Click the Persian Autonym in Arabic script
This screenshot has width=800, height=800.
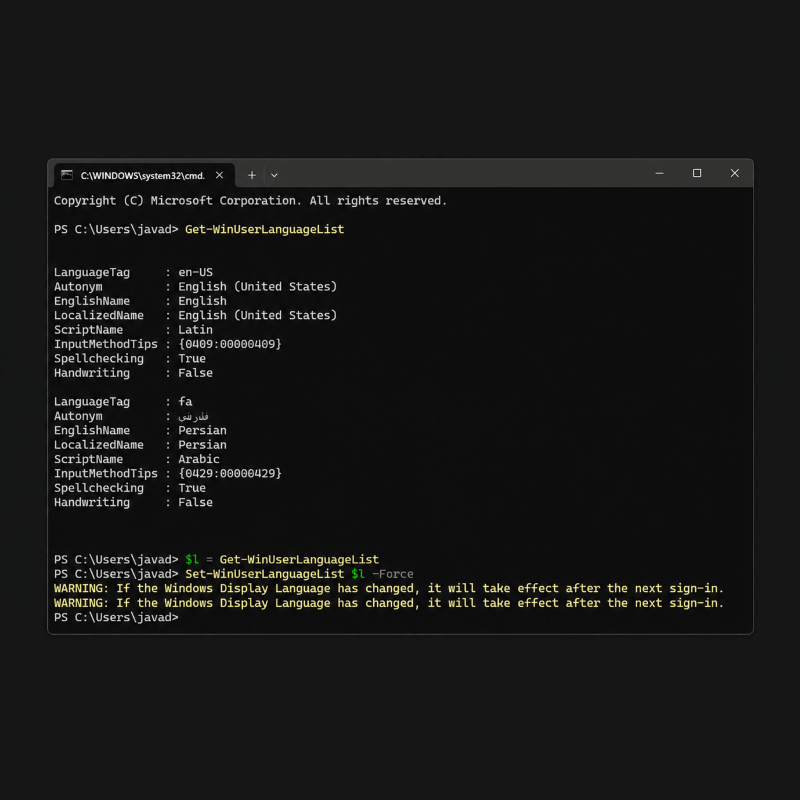point(193,416)
